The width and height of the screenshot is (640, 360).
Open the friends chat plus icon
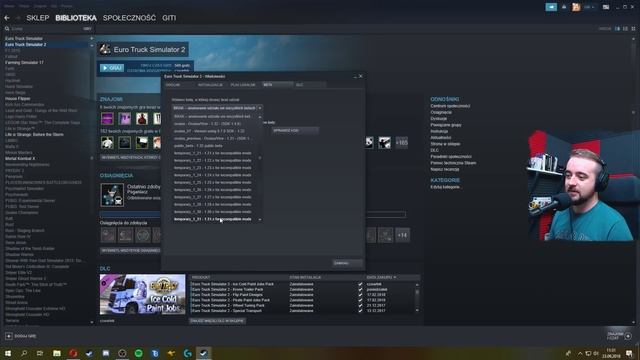628,336
